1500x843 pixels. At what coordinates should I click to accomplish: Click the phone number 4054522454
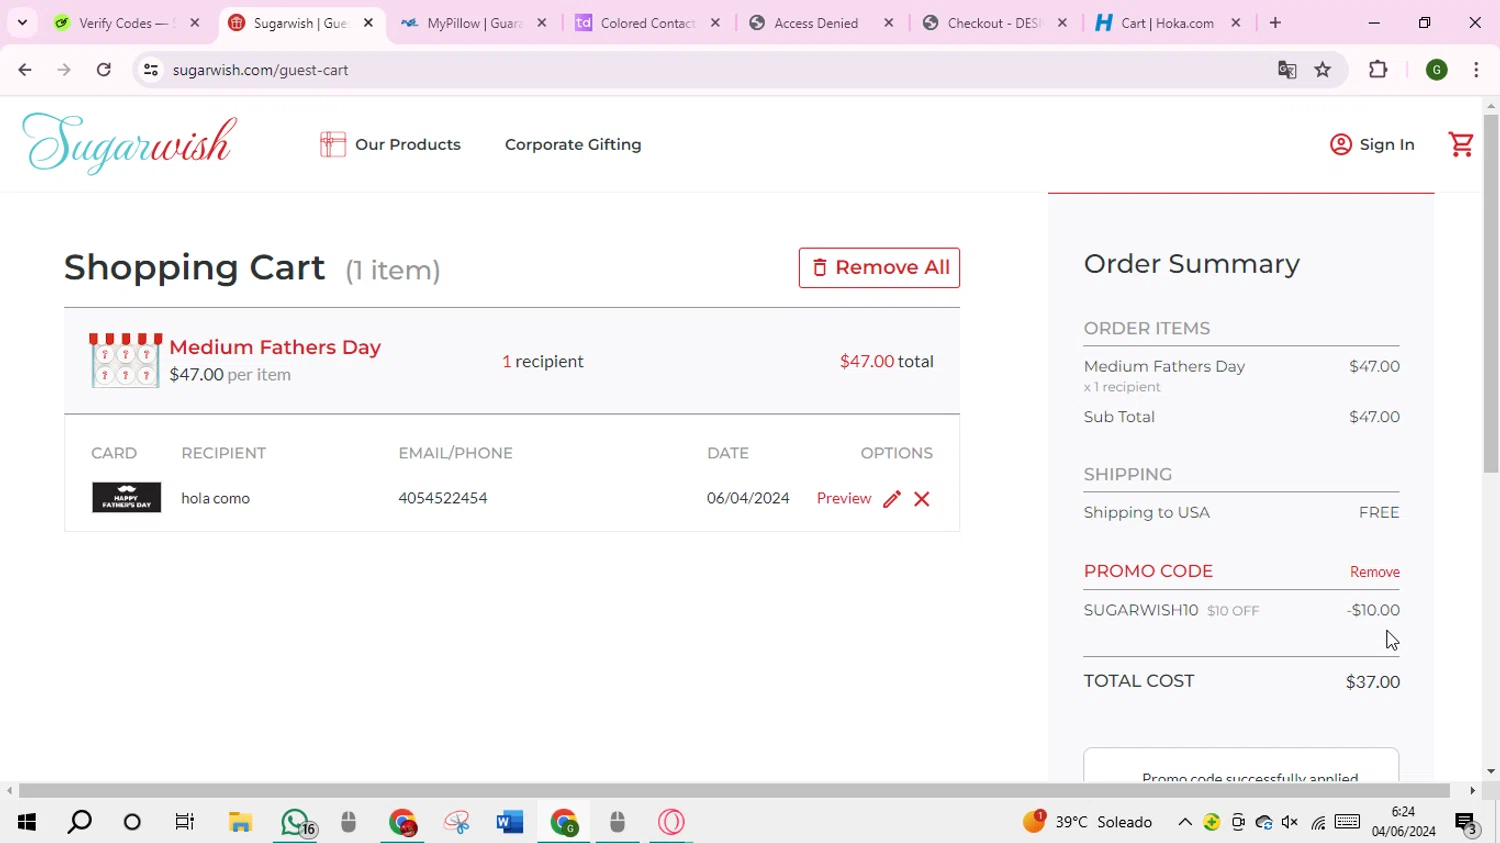click(443, 498)
